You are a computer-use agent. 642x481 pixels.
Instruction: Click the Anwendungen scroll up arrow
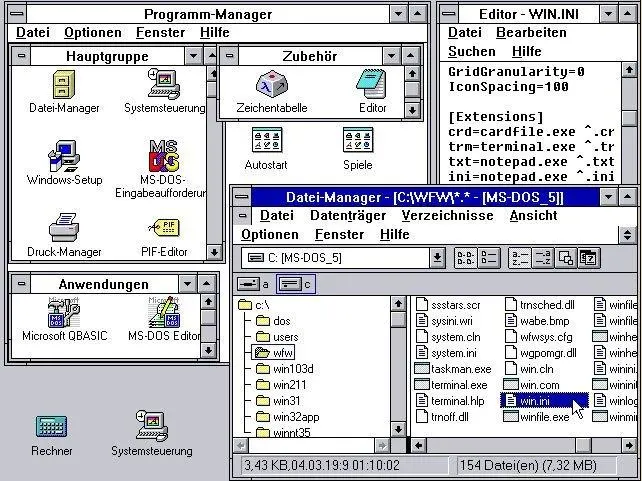(x=208, y=302)
